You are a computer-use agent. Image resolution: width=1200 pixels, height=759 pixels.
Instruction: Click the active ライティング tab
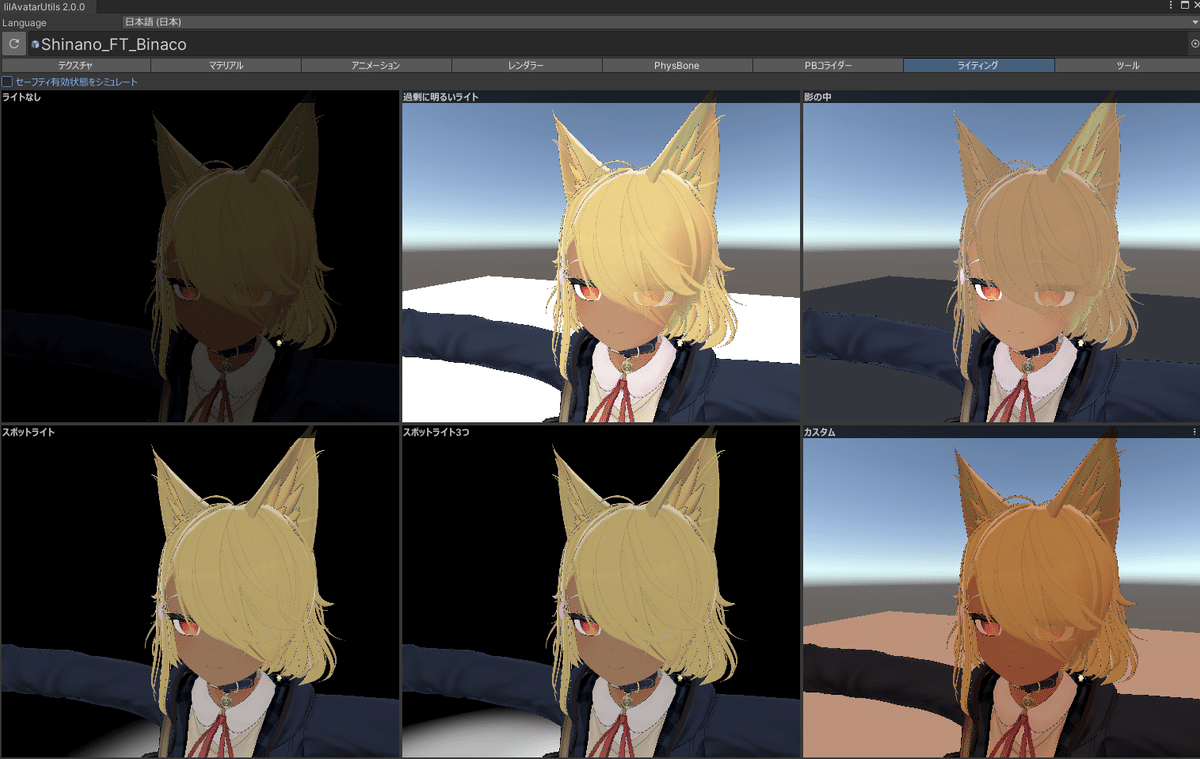(x=978, y=65)
